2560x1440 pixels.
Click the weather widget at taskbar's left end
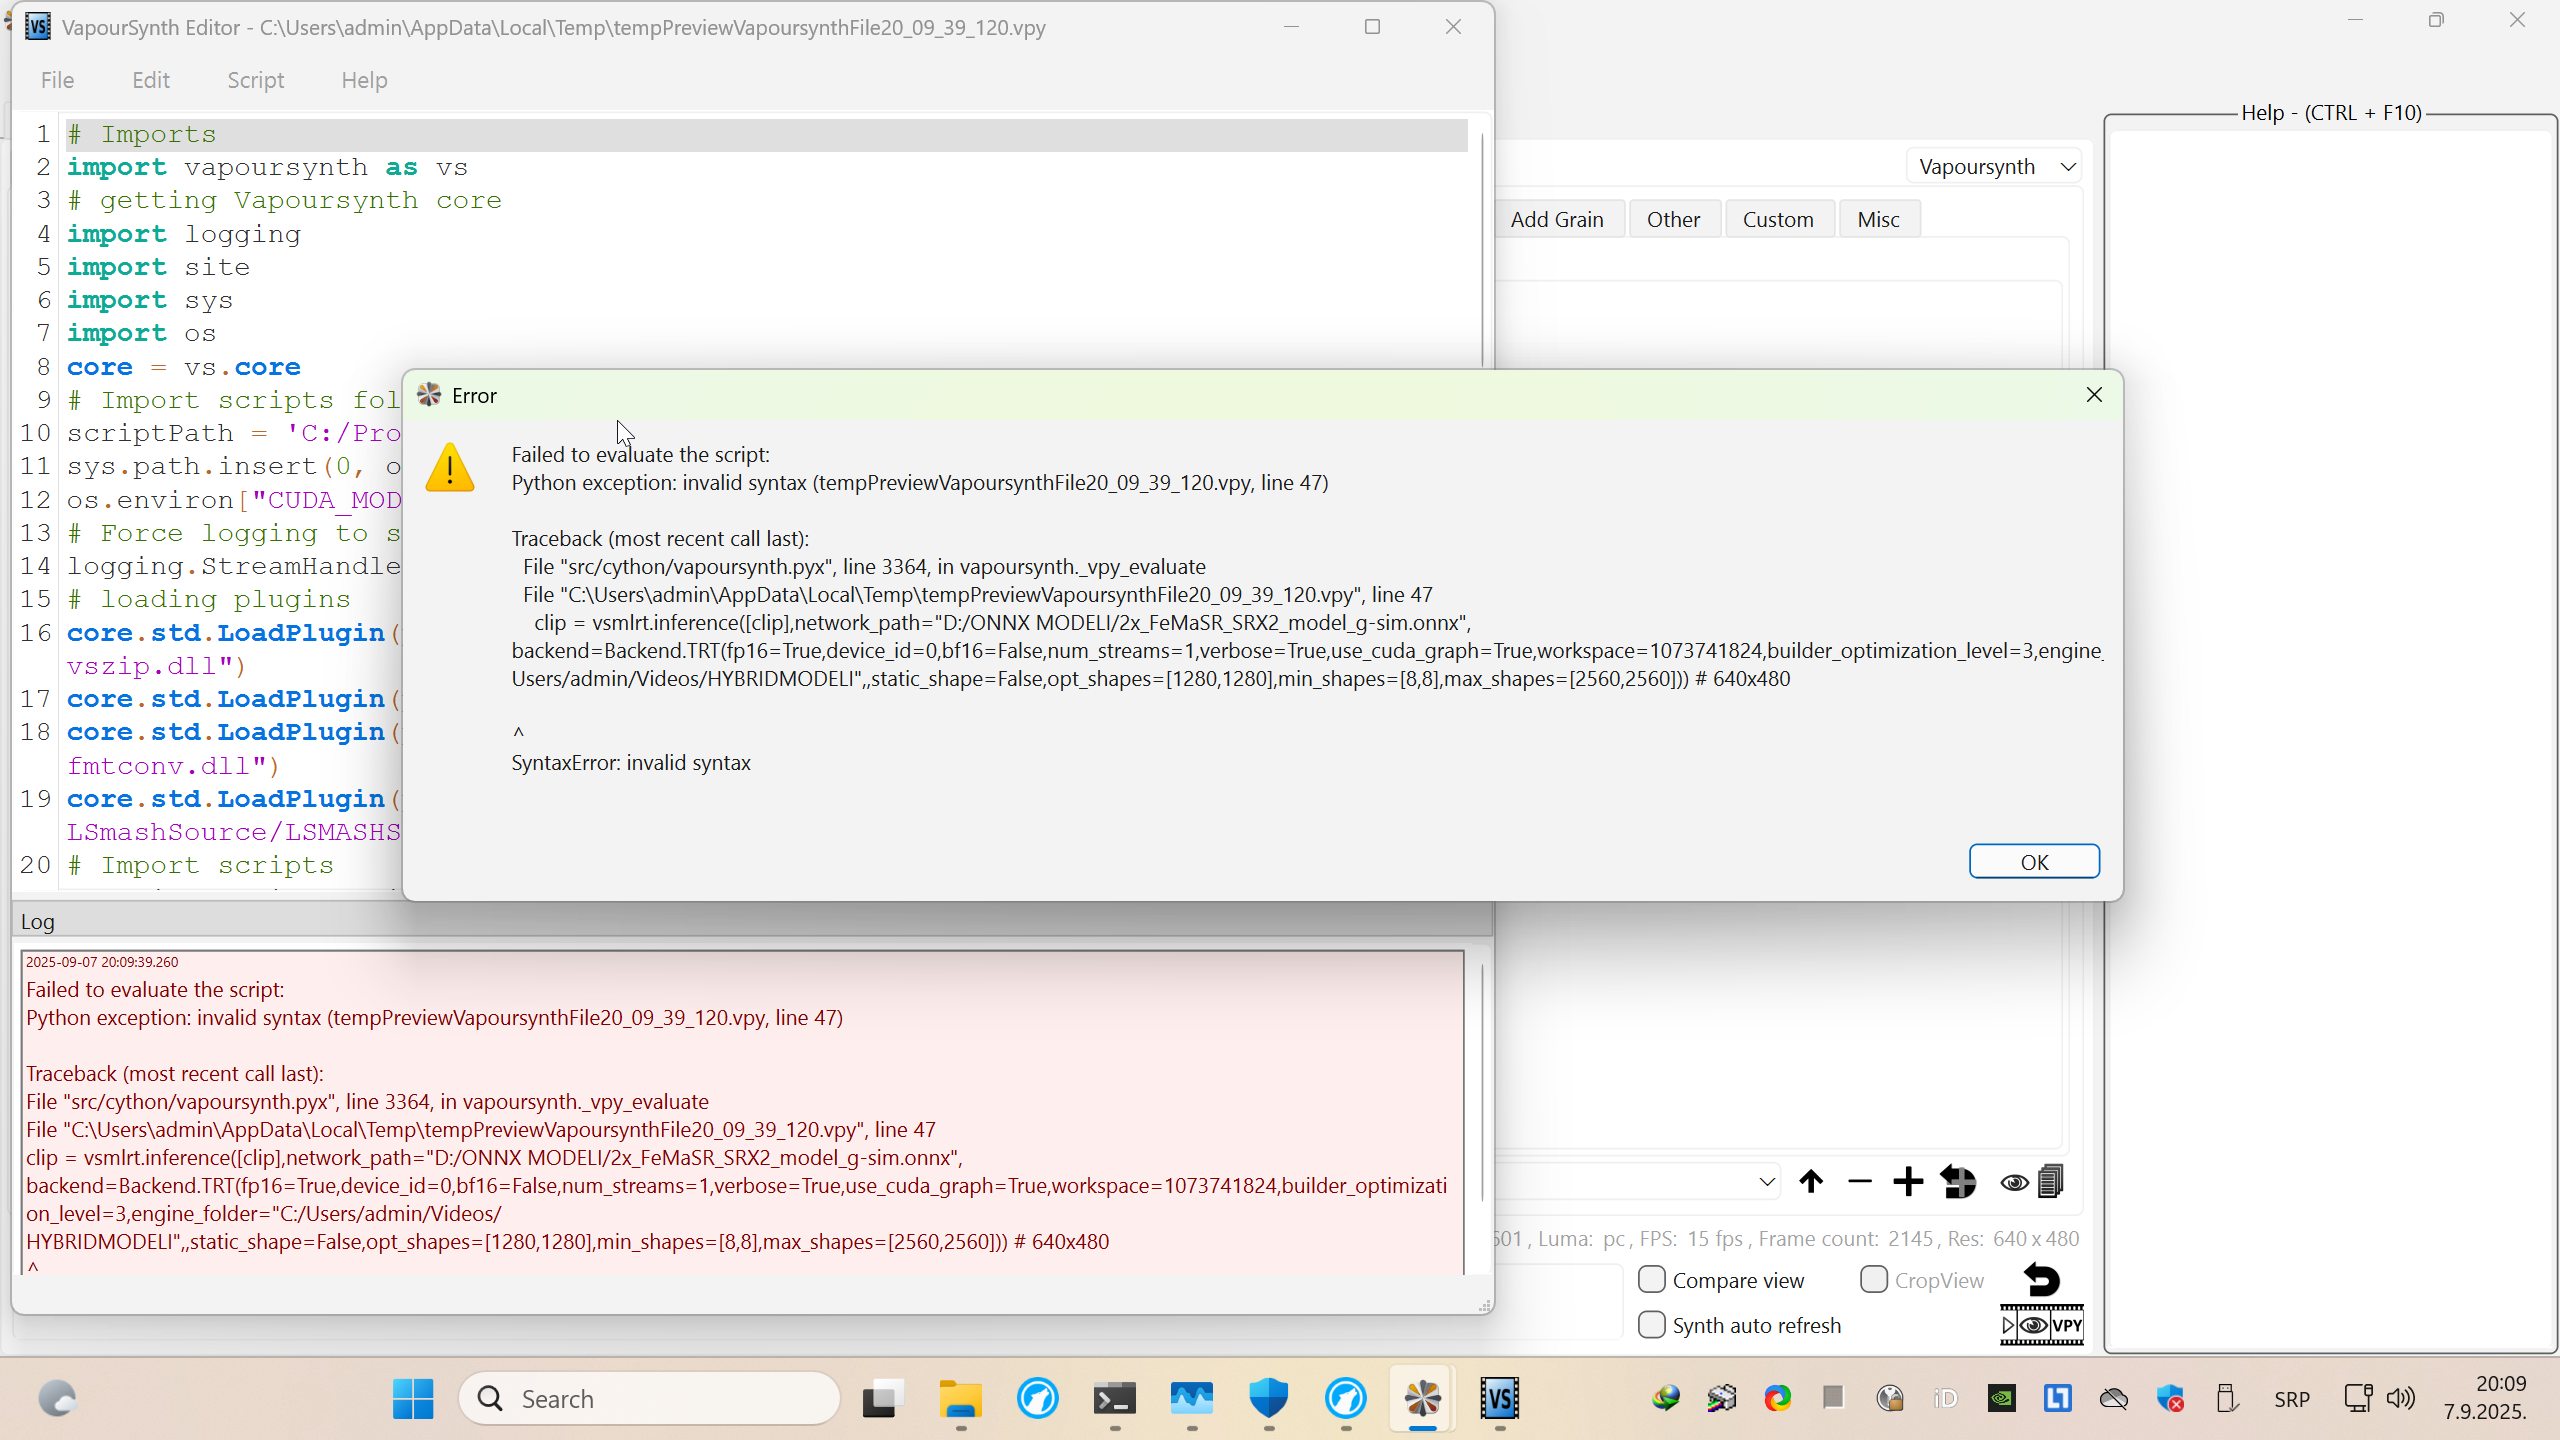[57, 1398]
